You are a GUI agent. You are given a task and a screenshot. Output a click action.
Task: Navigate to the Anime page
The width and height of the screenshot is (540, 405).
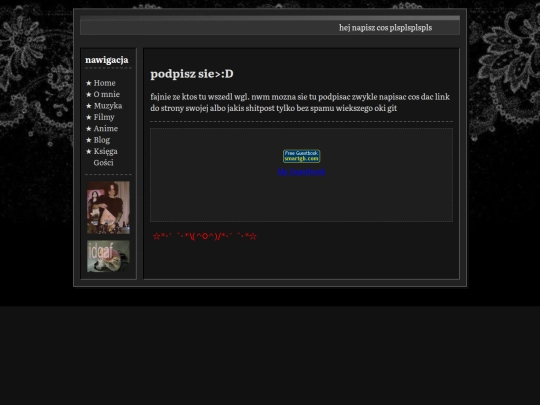coord(106,128)
